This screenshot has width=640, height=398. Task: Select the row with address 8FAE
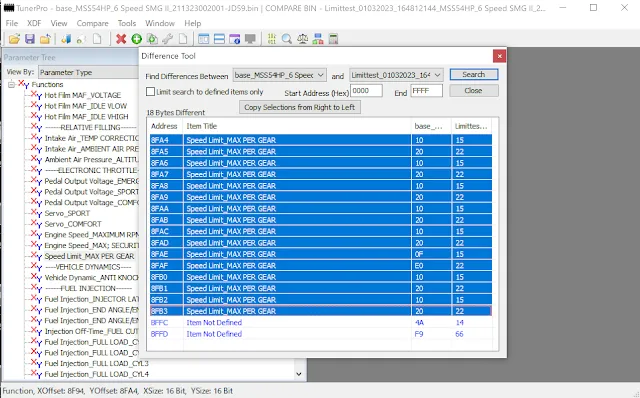tap(320, 254)
